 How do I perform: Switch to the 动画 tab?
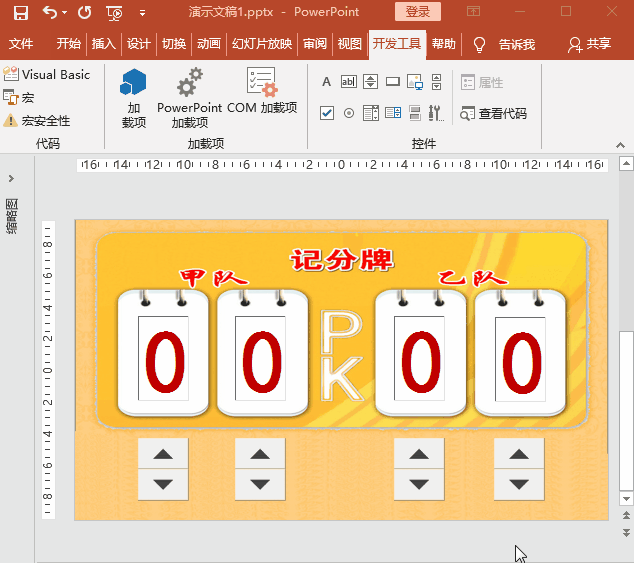click(209, 43)
